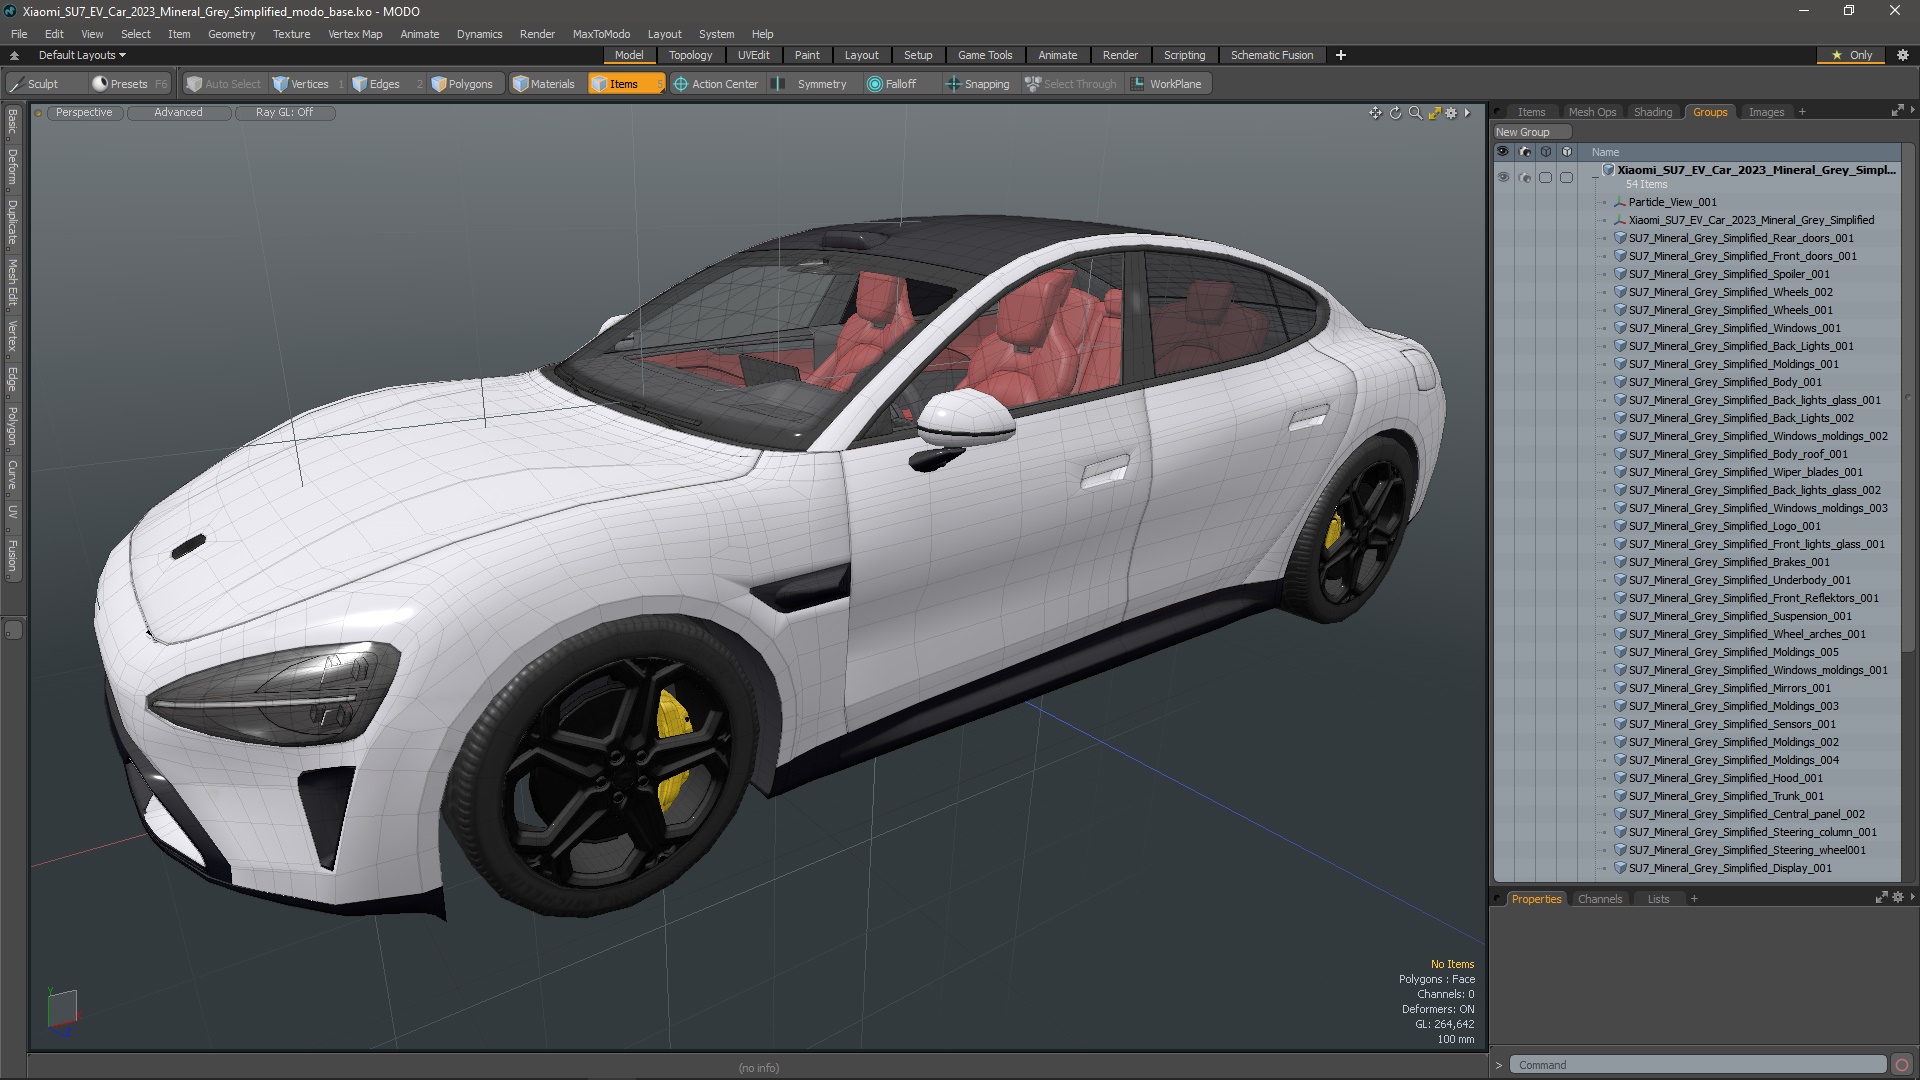Open the Texture menu
Viewport: 1920px width, 1080px height.
pos(291,34)
